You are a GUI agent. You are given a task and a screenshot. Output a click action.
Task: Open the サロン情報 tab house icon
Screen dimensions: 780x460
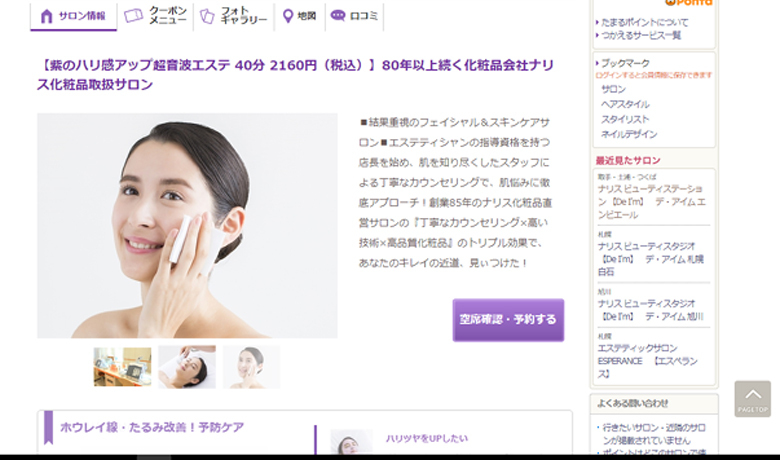click(x=46, y=16)
